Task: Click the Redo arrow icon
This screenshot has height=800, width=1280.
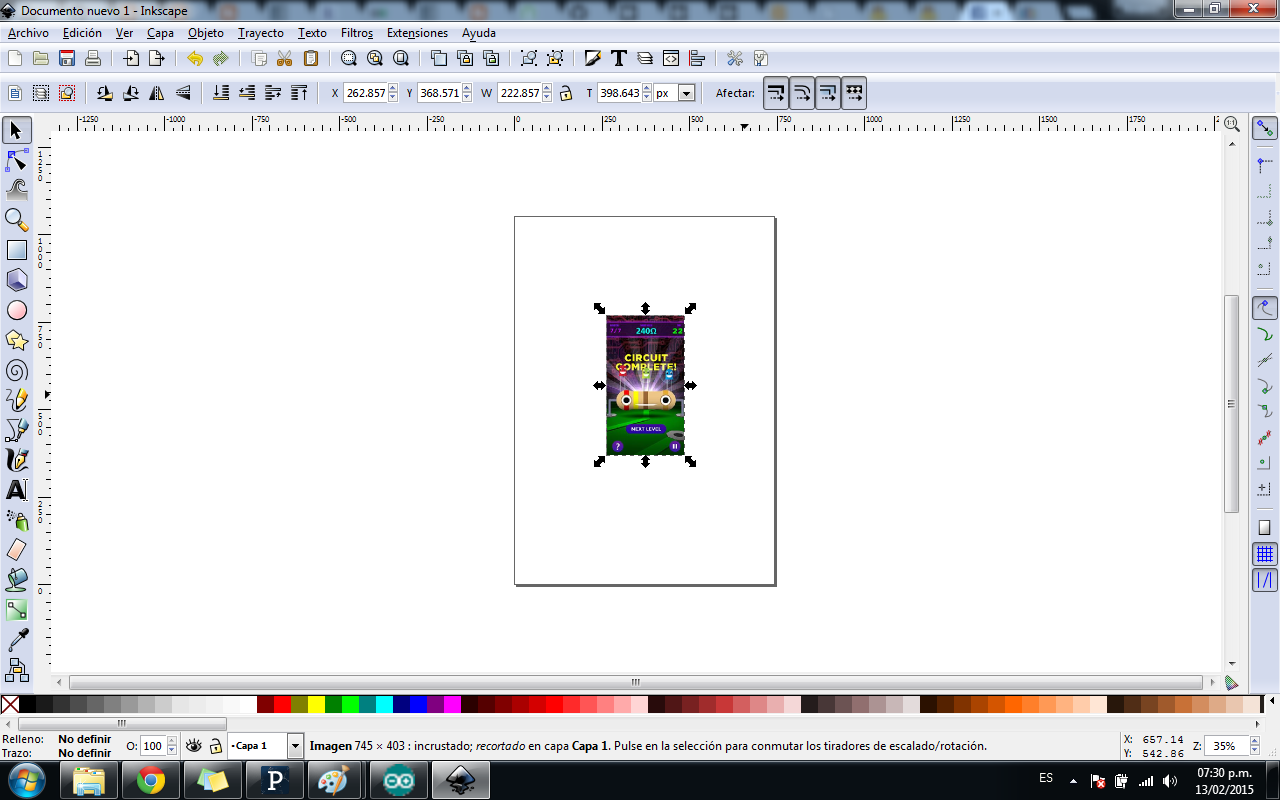Action: [220, 58]
